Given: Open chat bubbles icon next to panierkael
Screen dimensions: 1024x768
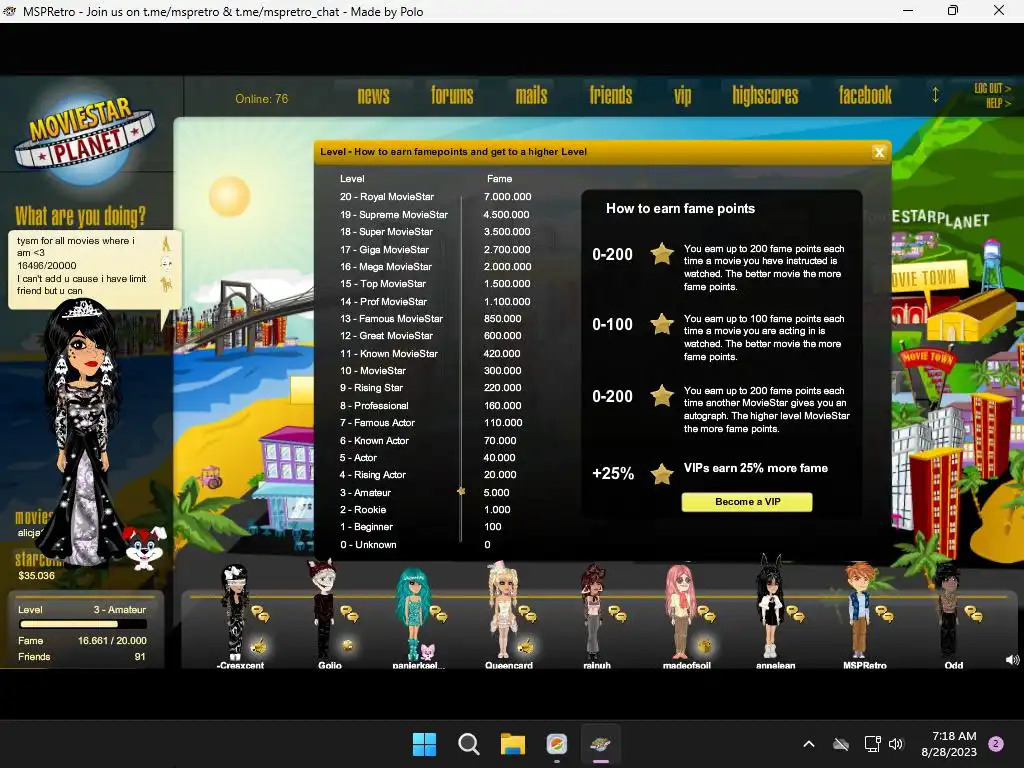Looking at the screenshot, I should point(438,613).
